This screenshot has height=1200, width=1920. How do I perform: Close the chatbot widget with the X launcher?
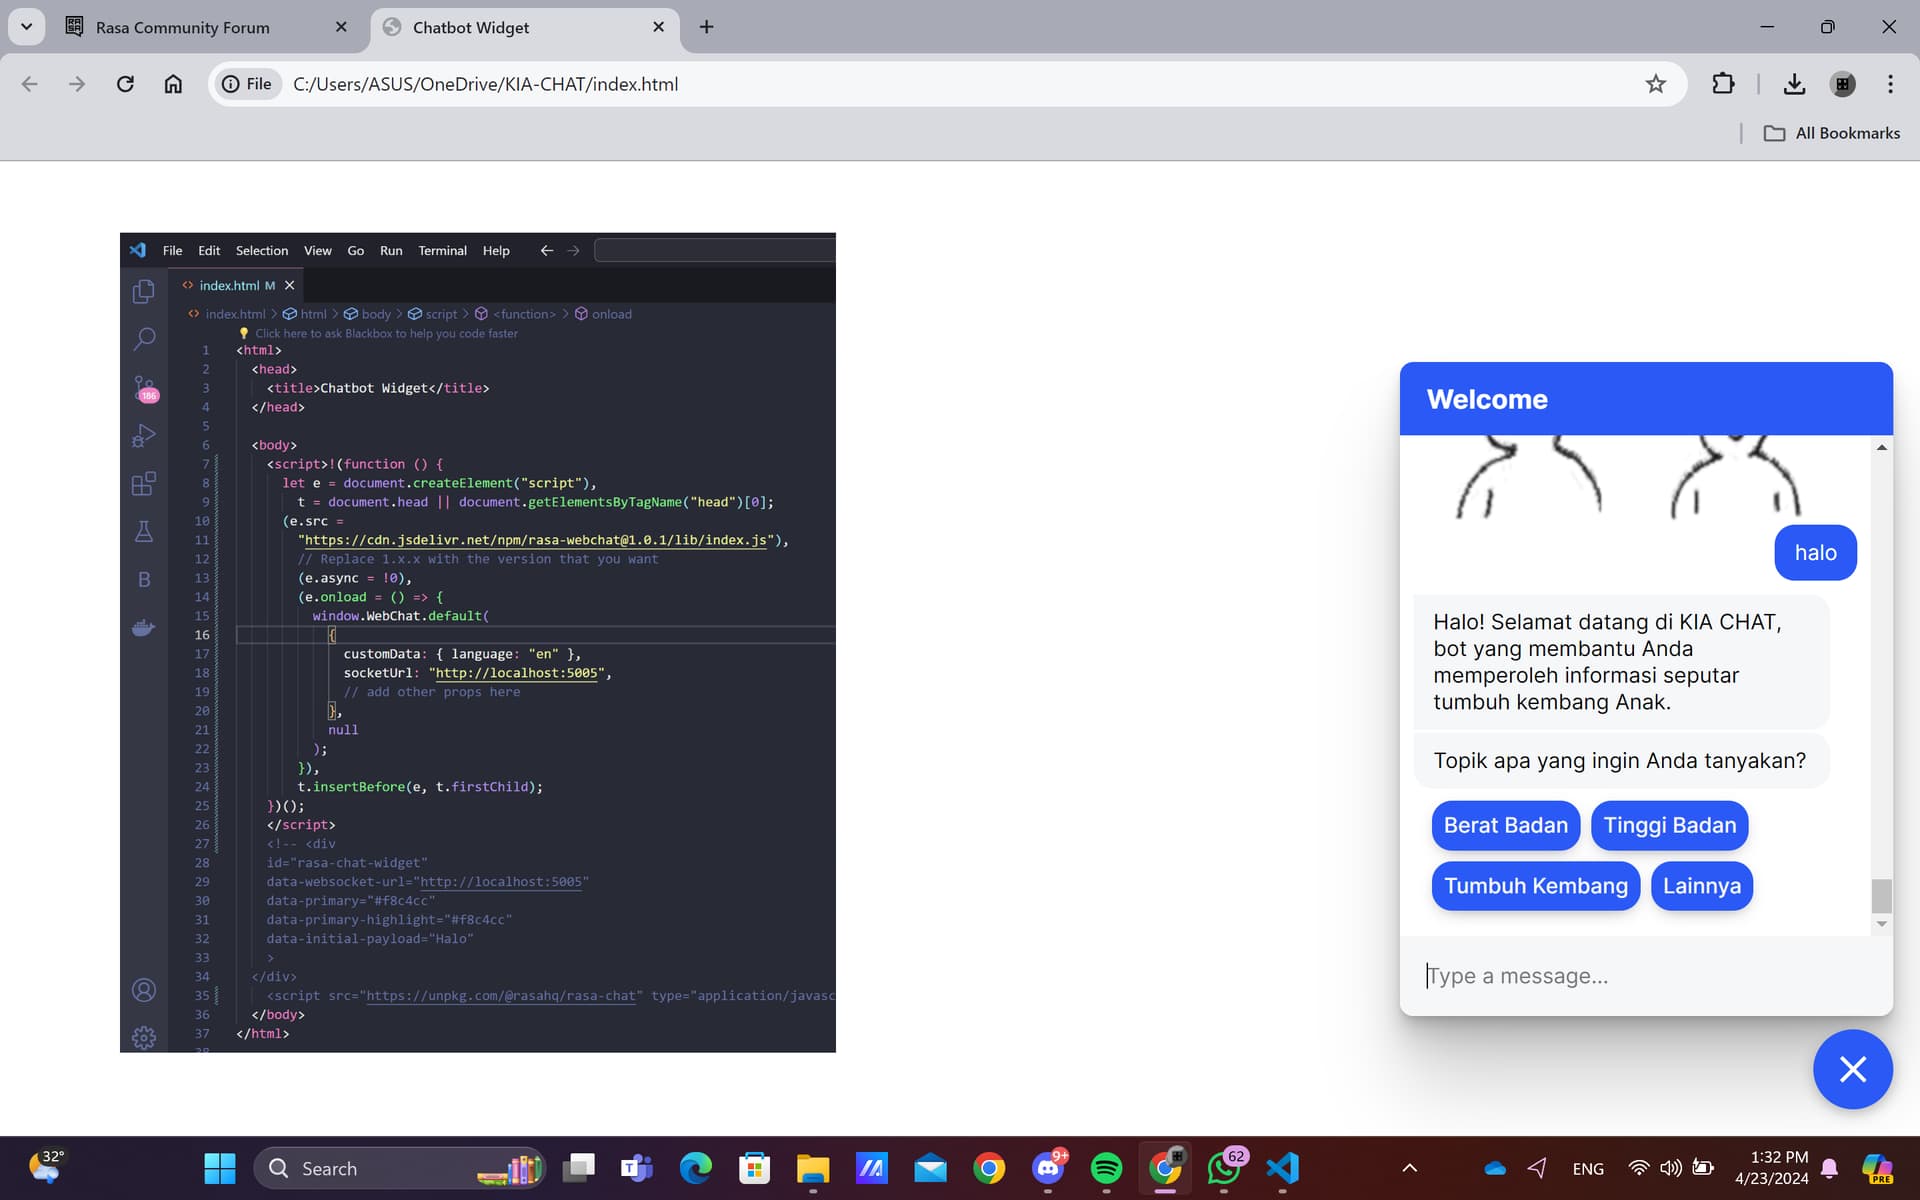coord(1852,1069)
